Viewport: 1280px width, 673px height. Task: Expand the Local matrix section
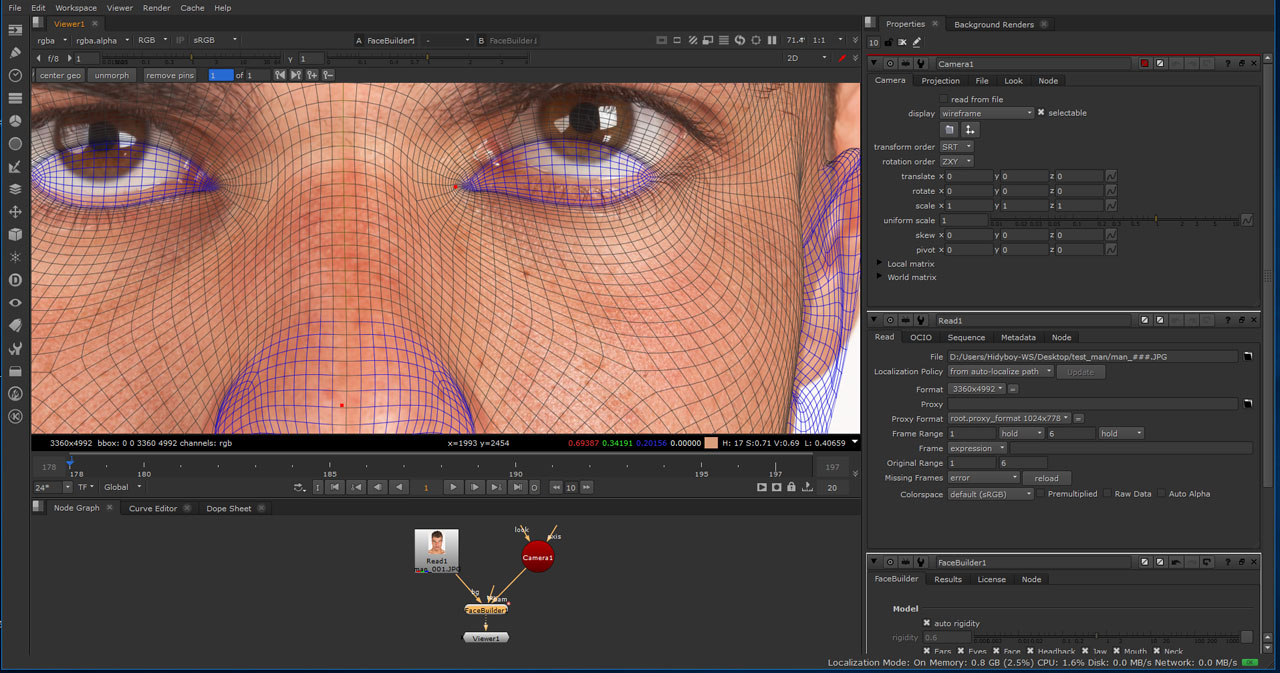pyautogui.click(x=880, y=263)
